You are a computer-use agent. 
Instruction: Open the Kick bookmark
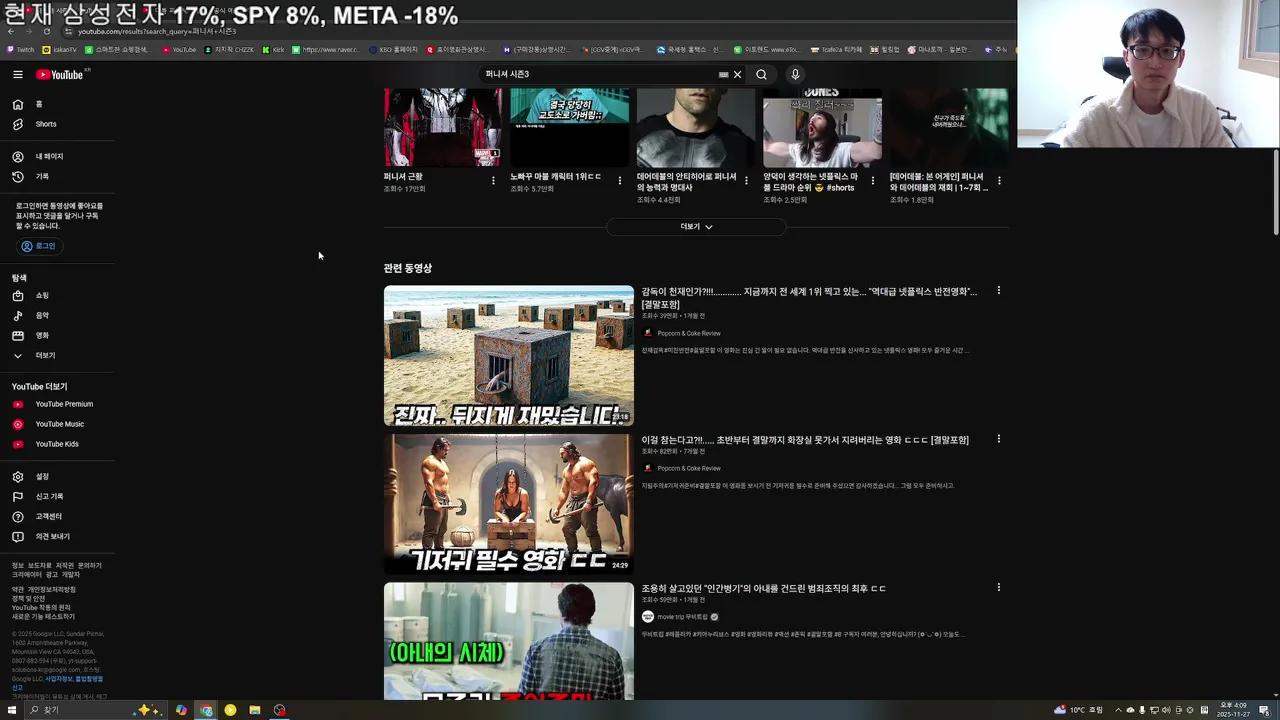[273, 49]
